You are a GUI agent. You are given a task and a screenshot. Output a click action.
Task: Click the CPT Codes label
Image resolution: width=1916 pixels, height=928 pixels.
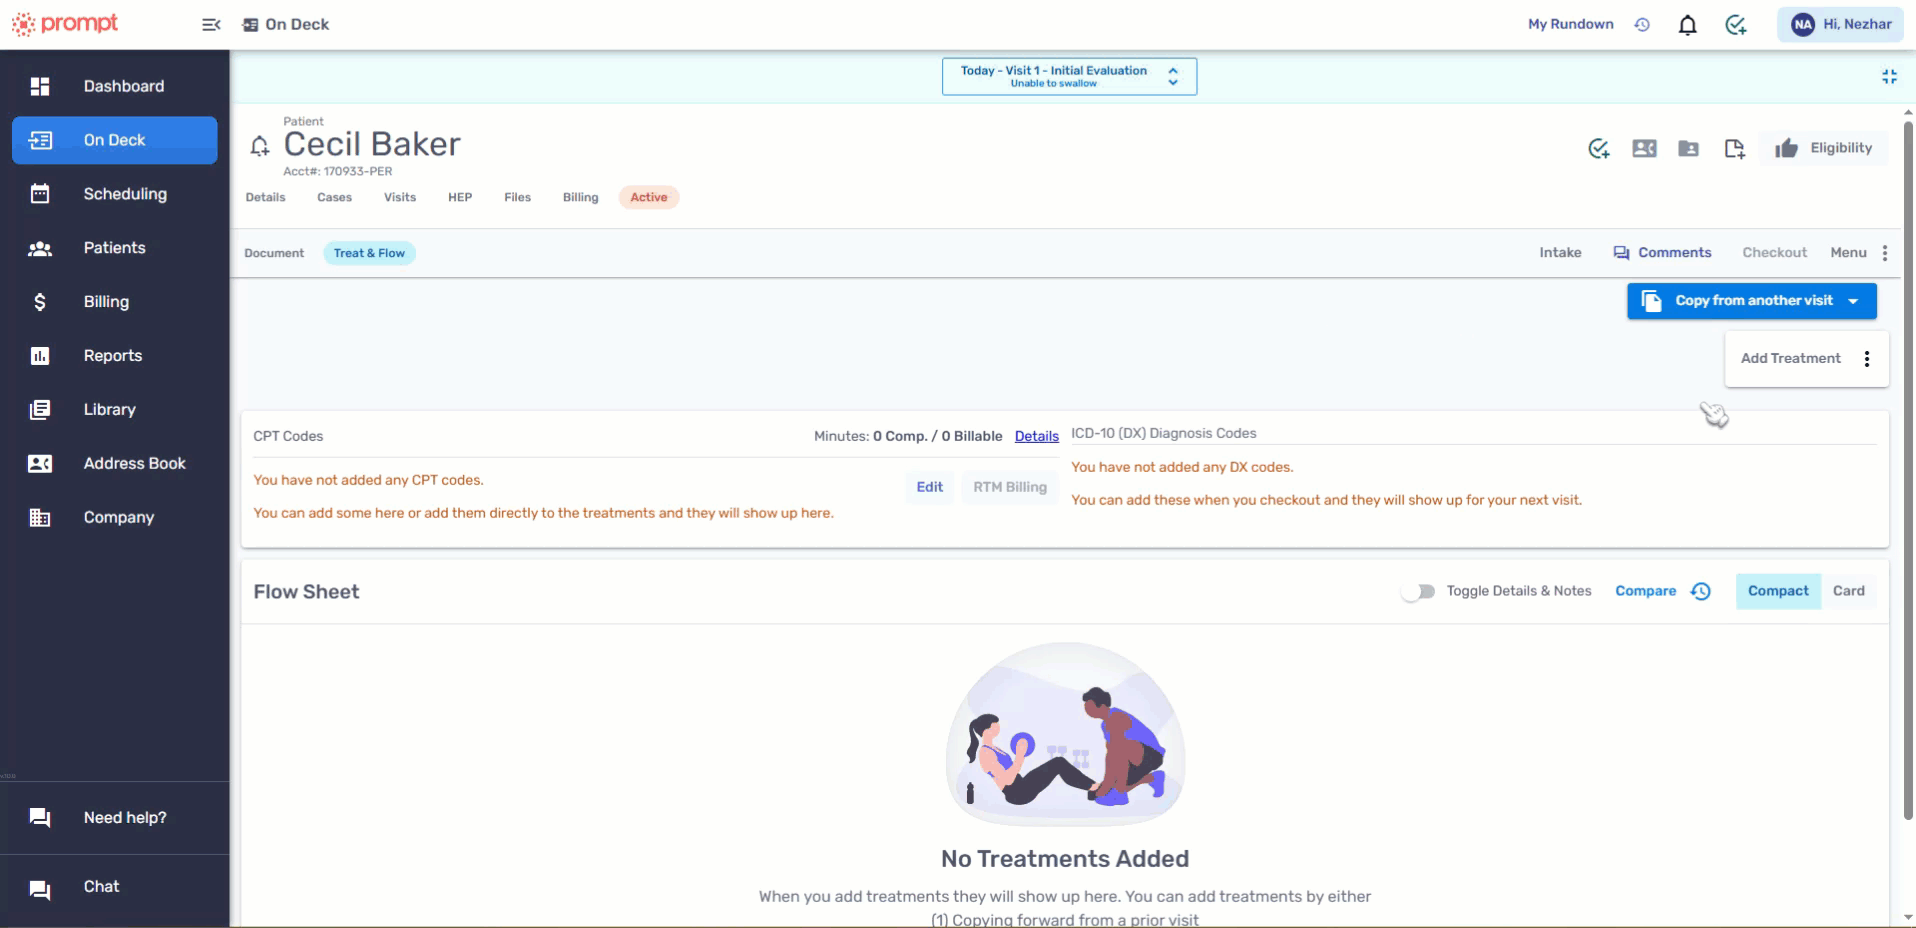[x=288, y=436]
